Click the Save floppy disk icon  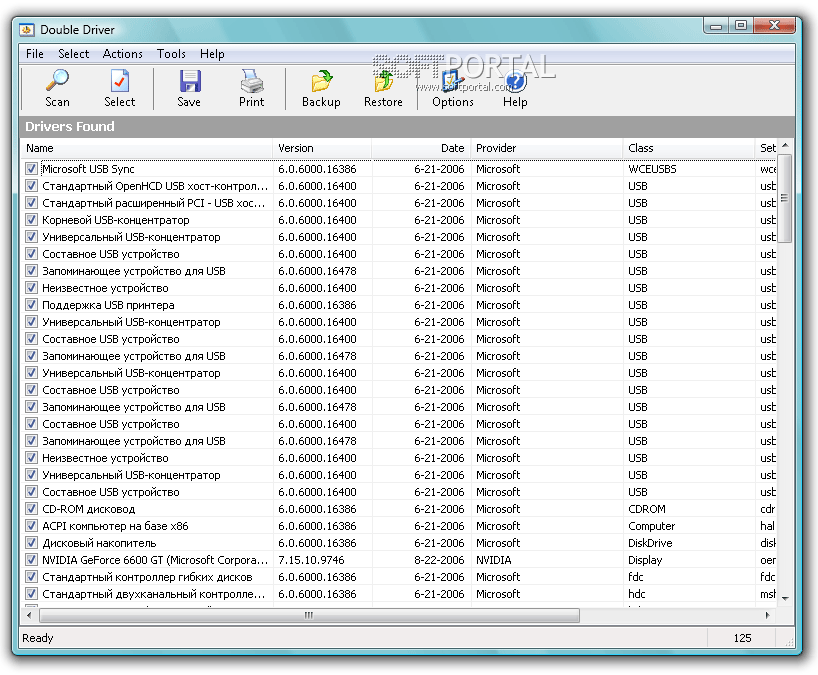[x=189, y=81]
